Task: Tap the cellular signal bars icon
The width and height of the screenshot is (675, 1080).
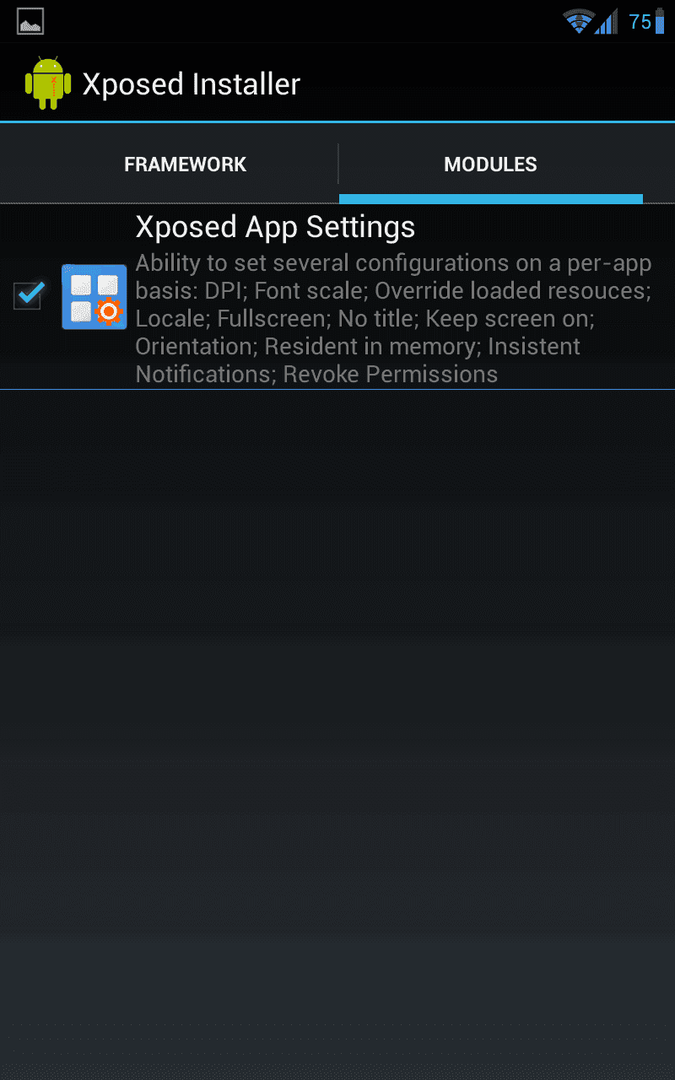Action: tap(606, 23)
